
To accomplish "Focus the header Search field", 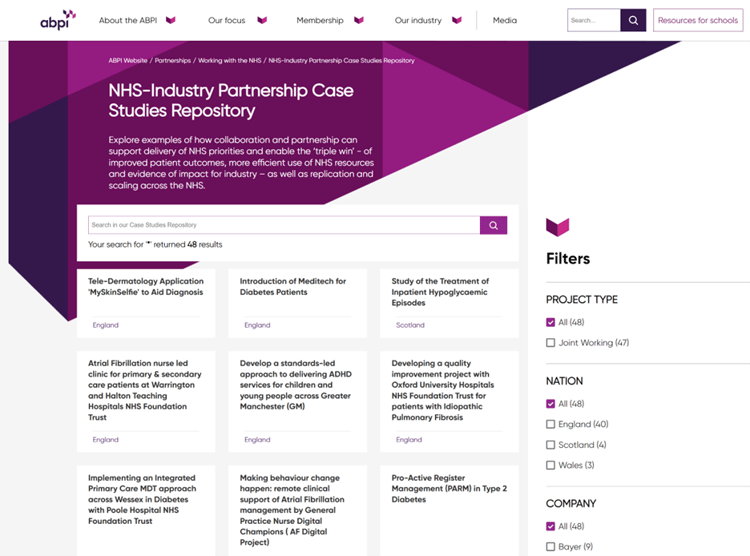I will [594, 20].
